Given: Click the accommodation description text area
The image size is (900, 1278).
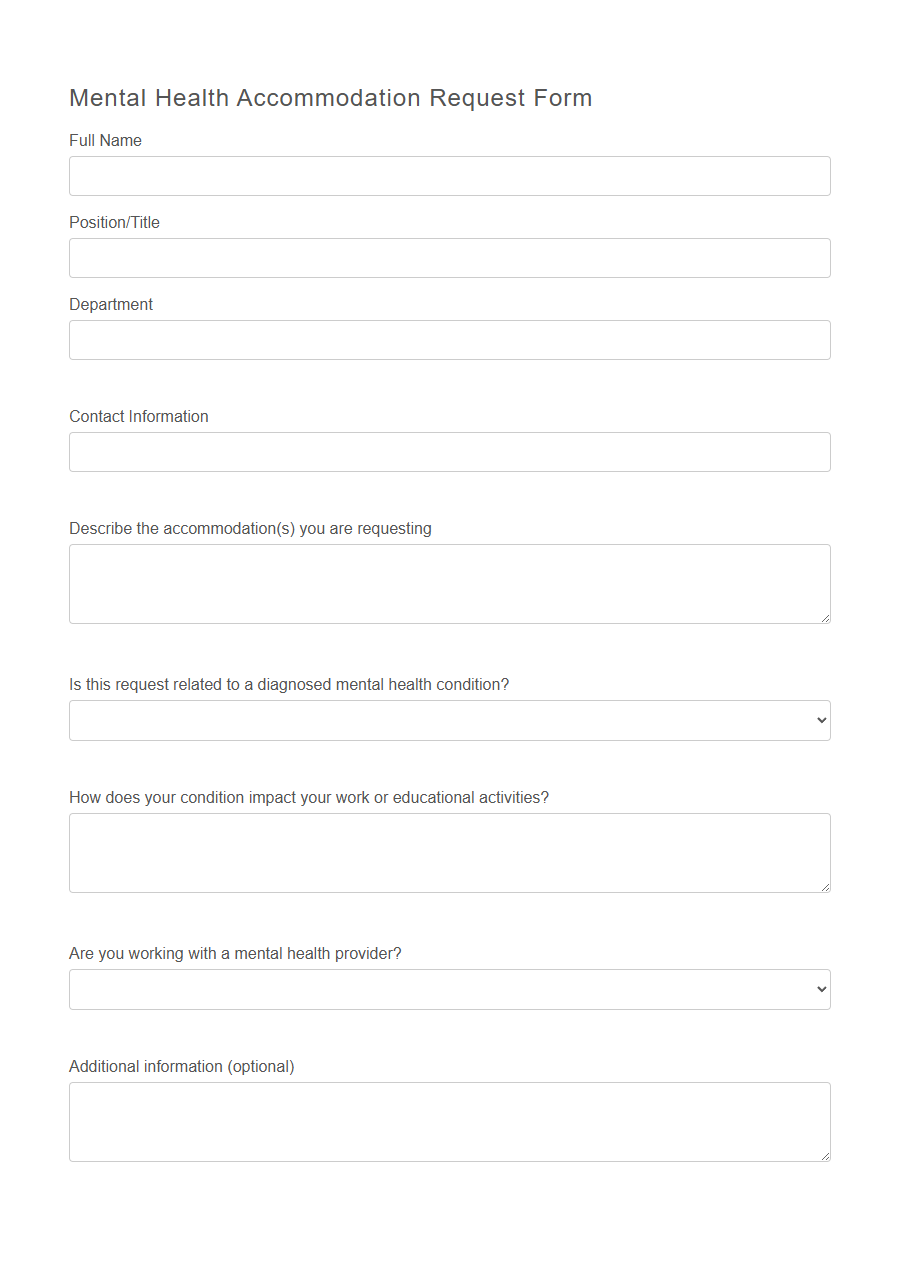Looking at the screenshot, I should click(449, 583).
